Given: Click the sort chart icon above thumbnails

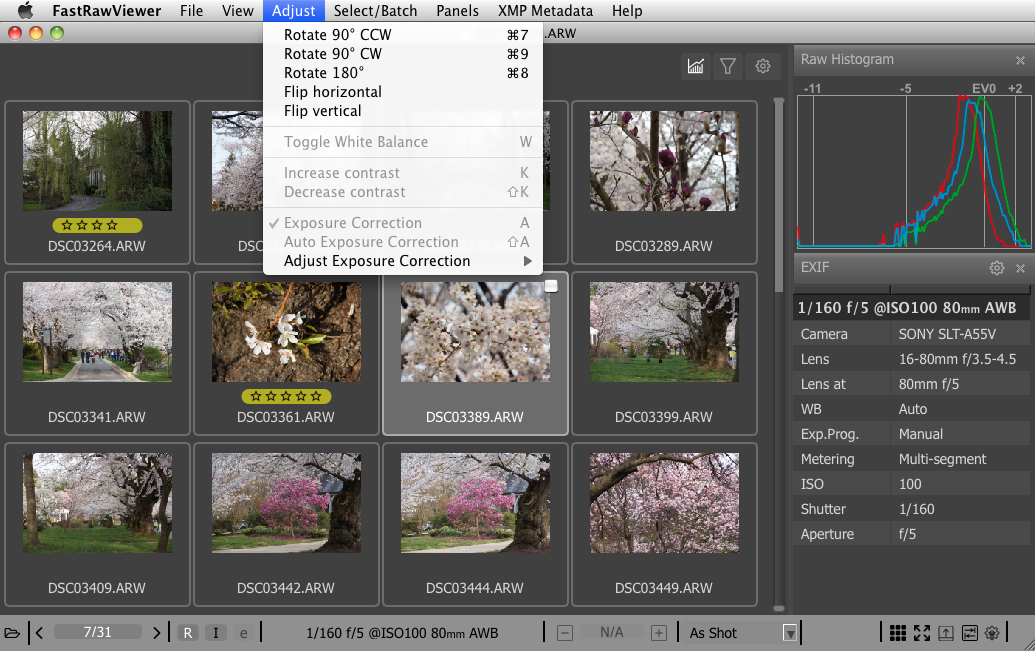Looking at the screenshot, I should pos(695,66).
